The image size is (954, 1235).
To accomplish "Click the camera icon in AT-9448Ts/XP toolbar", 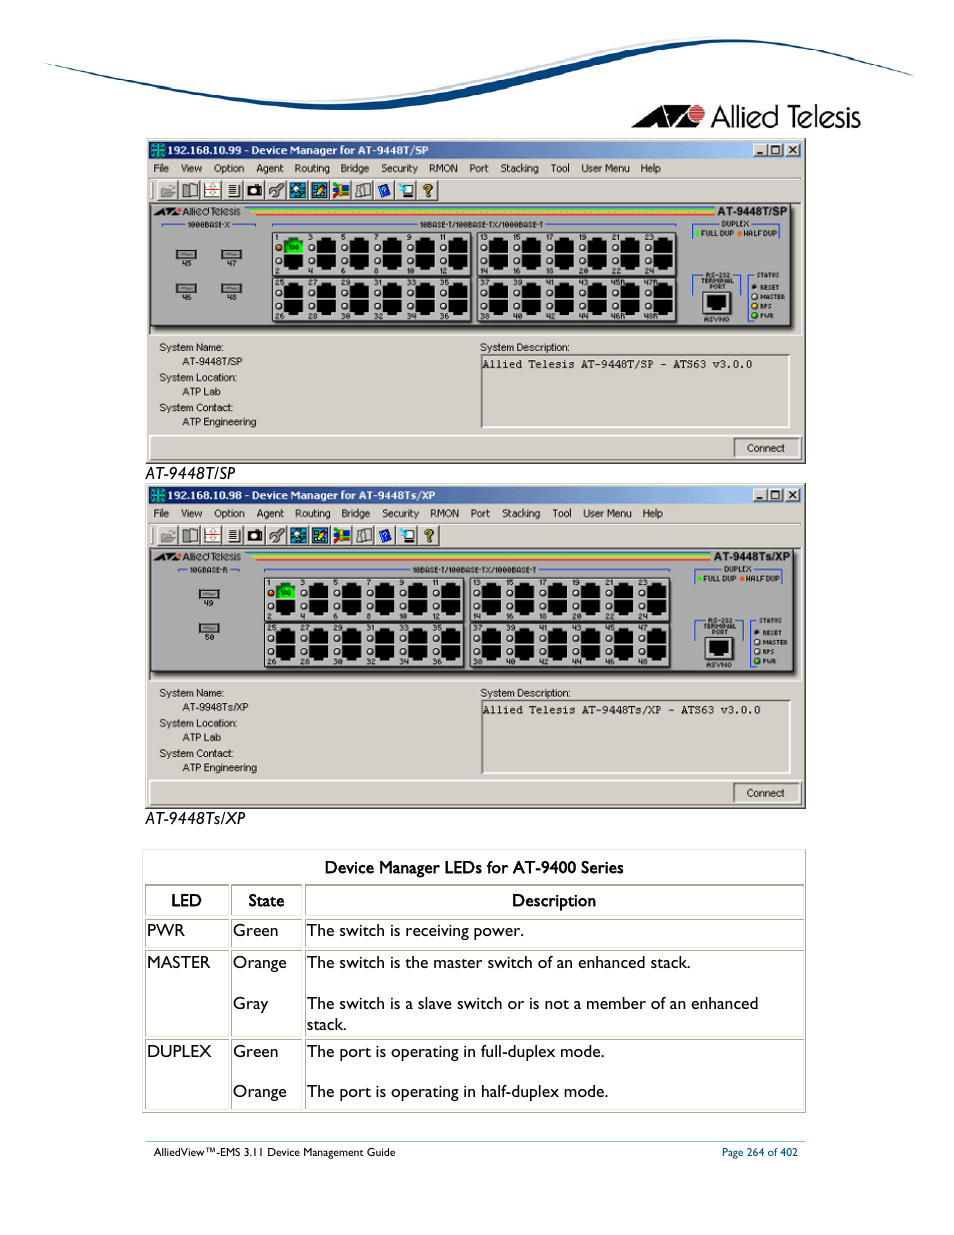I will point(255,535).
